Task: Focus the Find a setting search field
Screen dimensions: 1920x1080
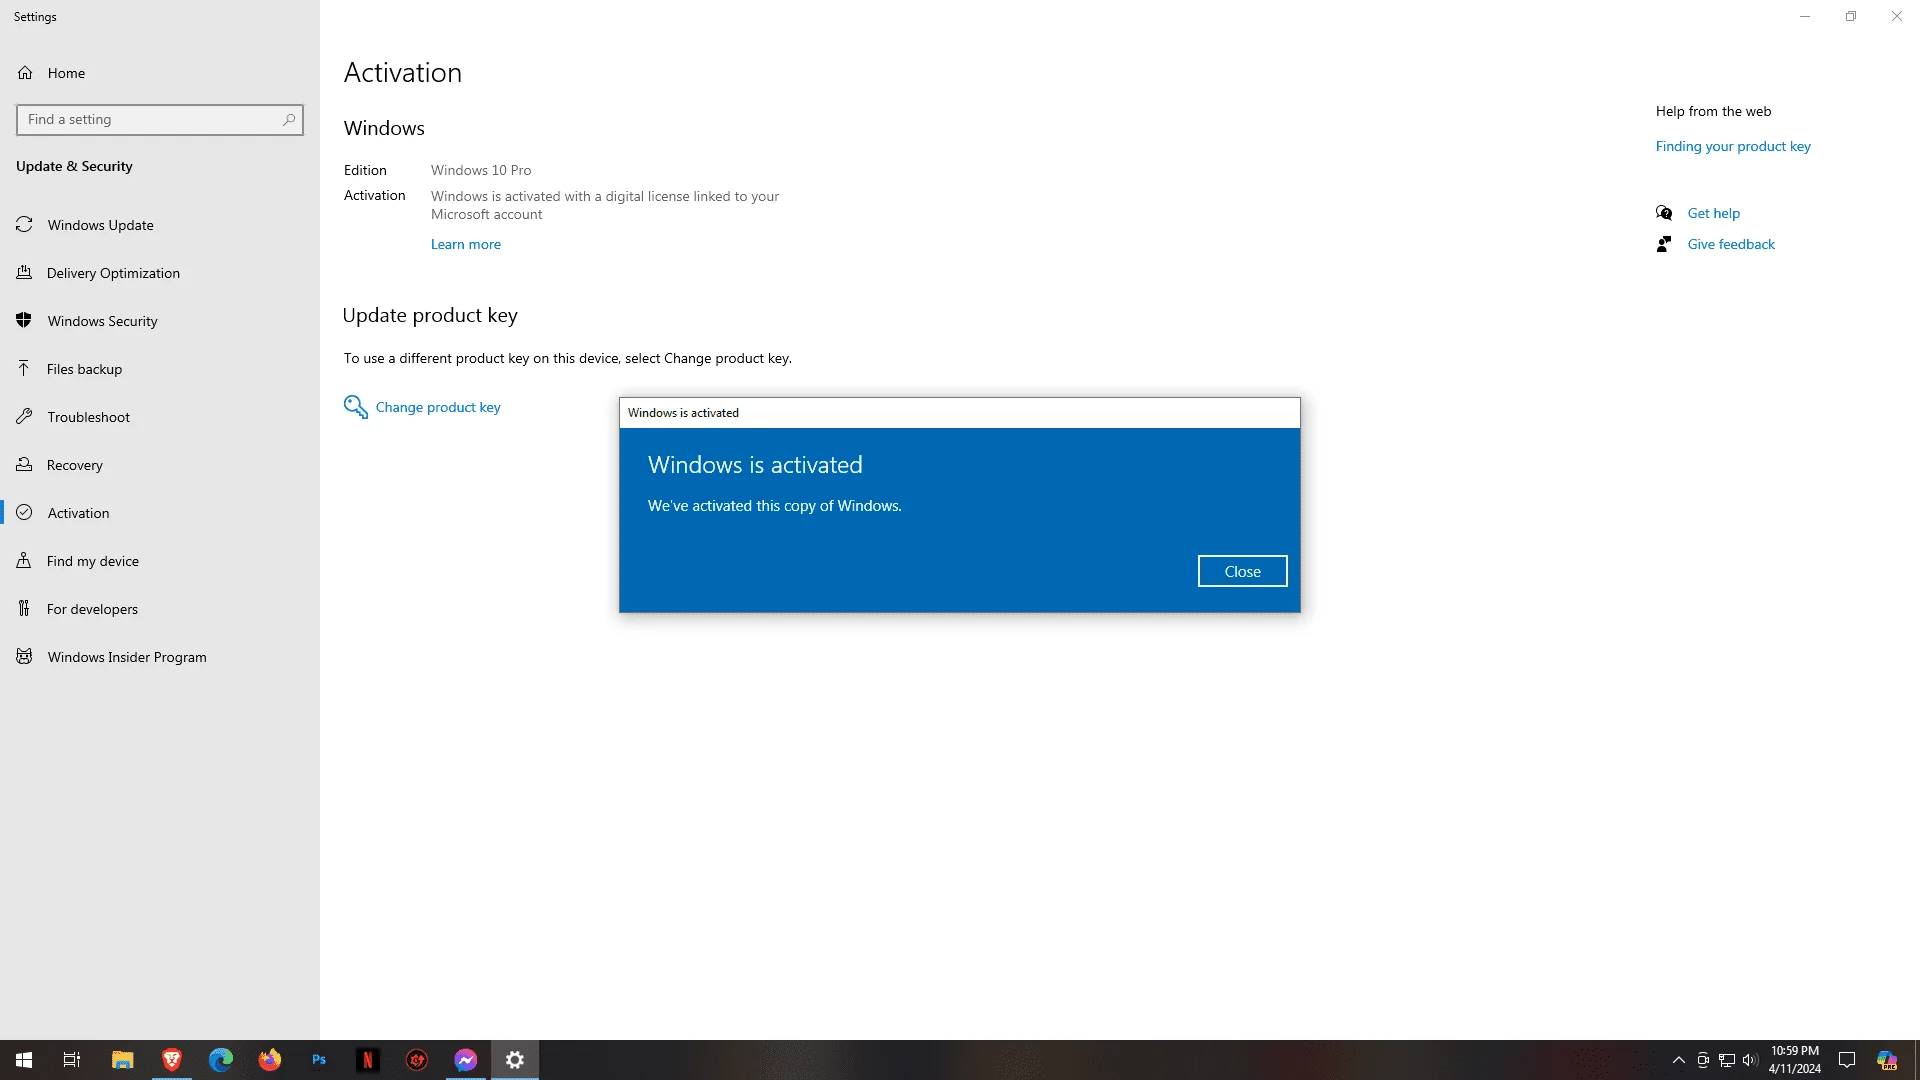Action: [160, 120]
